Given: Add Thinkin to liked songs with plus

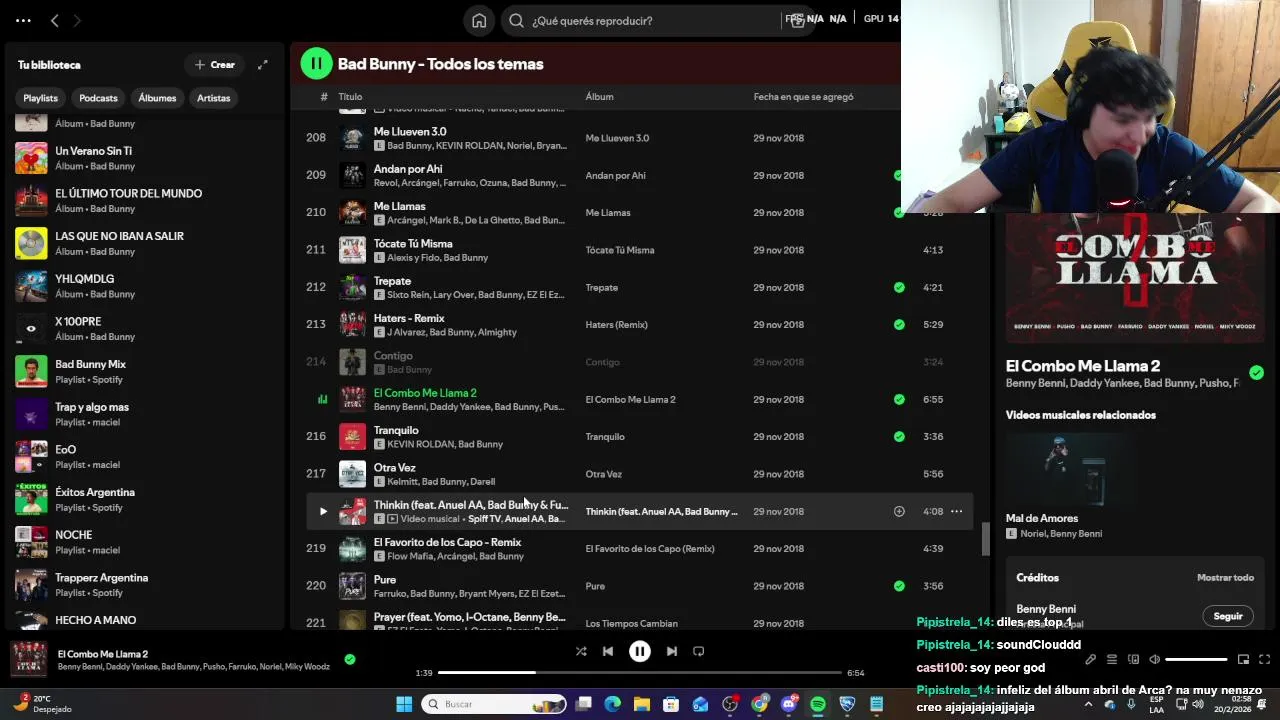Looking at the screenshot, I should [x=899, y=511].
